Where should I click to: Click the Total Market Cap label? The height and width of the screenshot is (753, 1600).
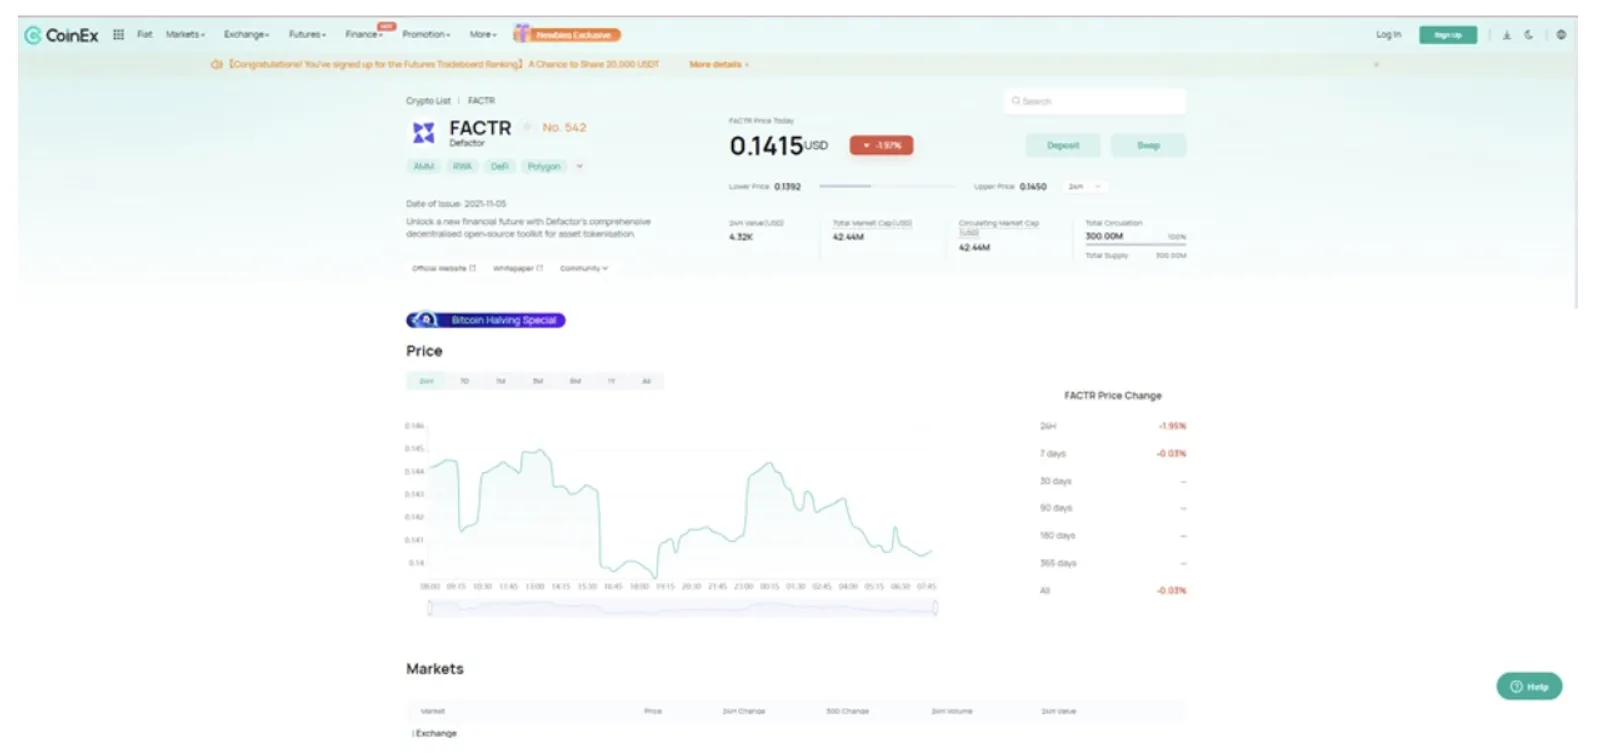(x=872, y=223)
